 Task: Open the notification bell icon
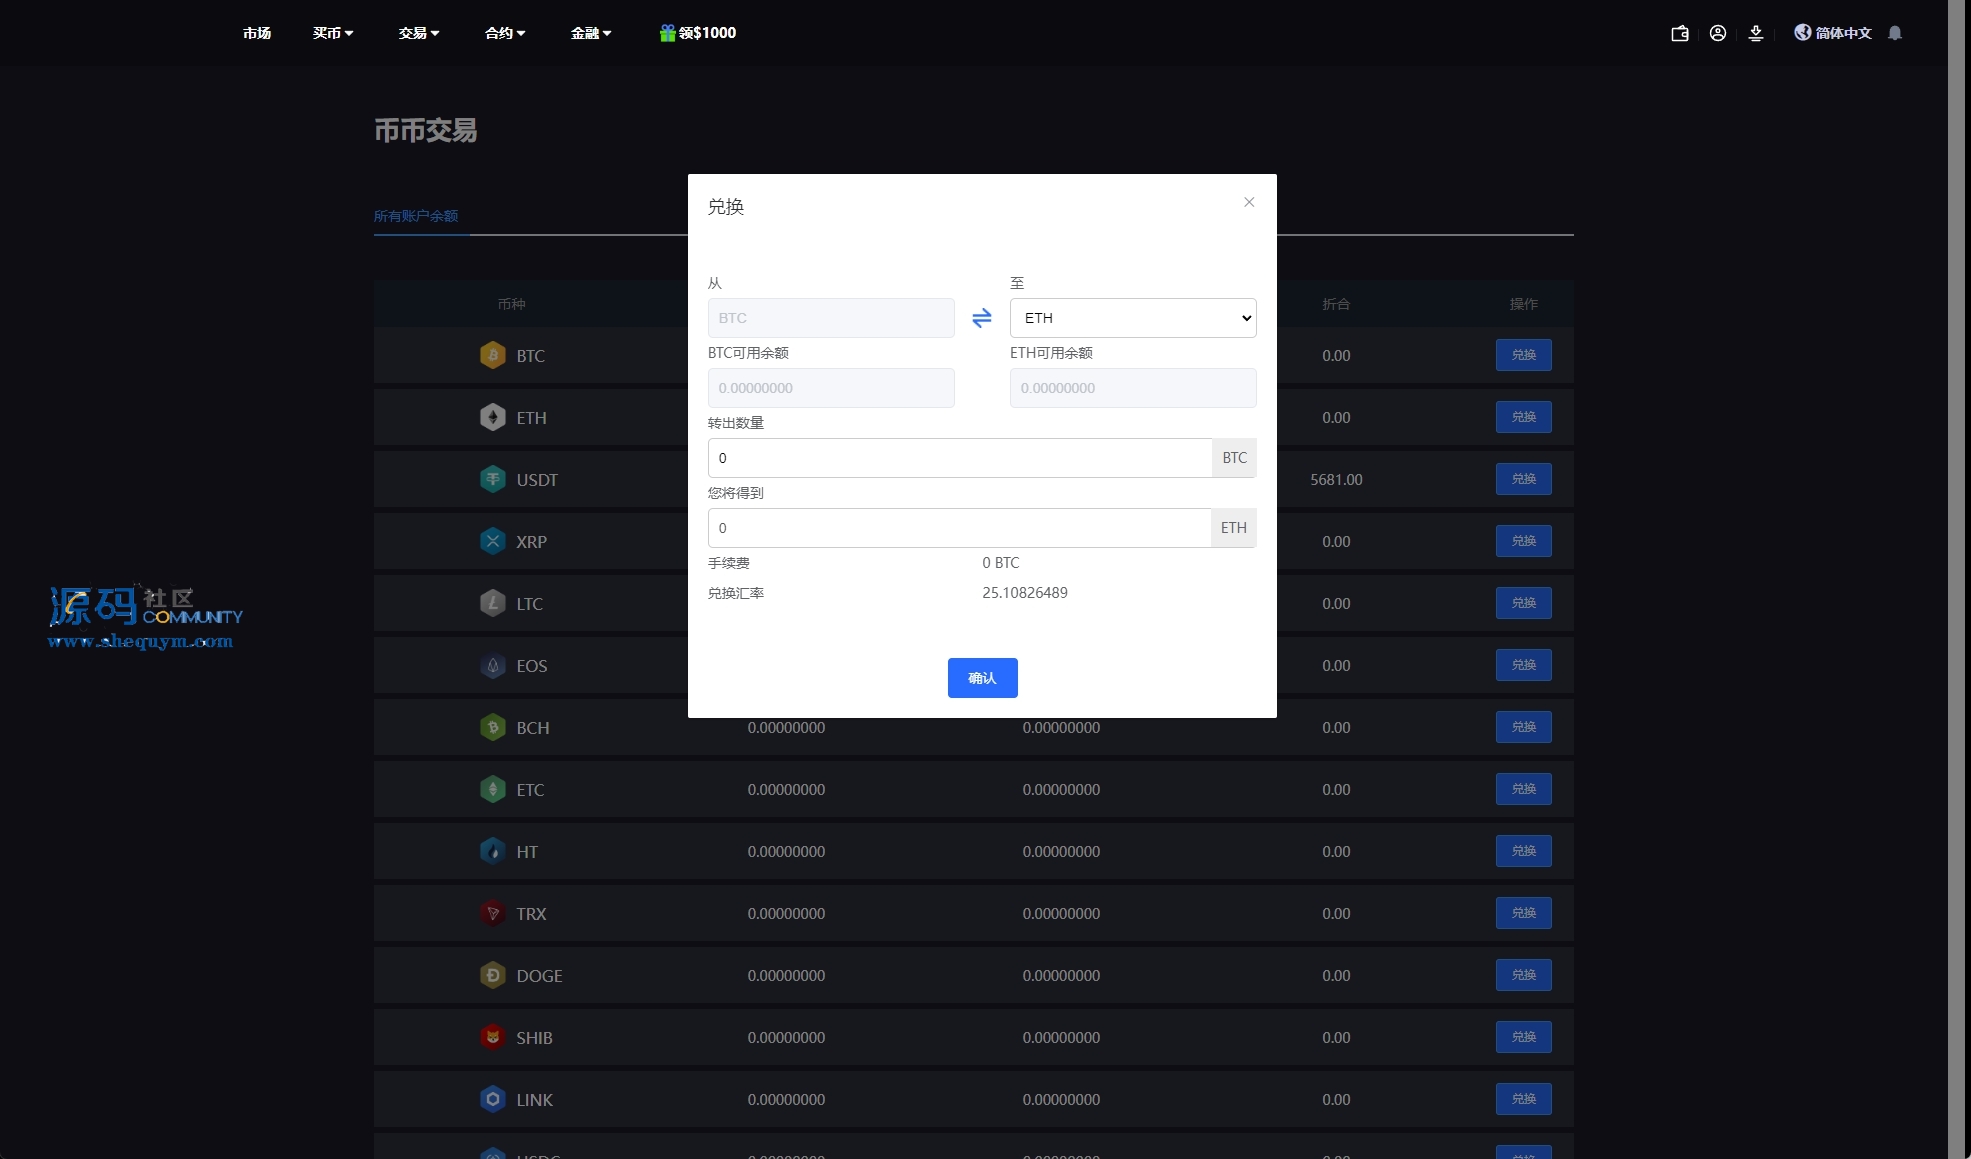click(1895, 33)
